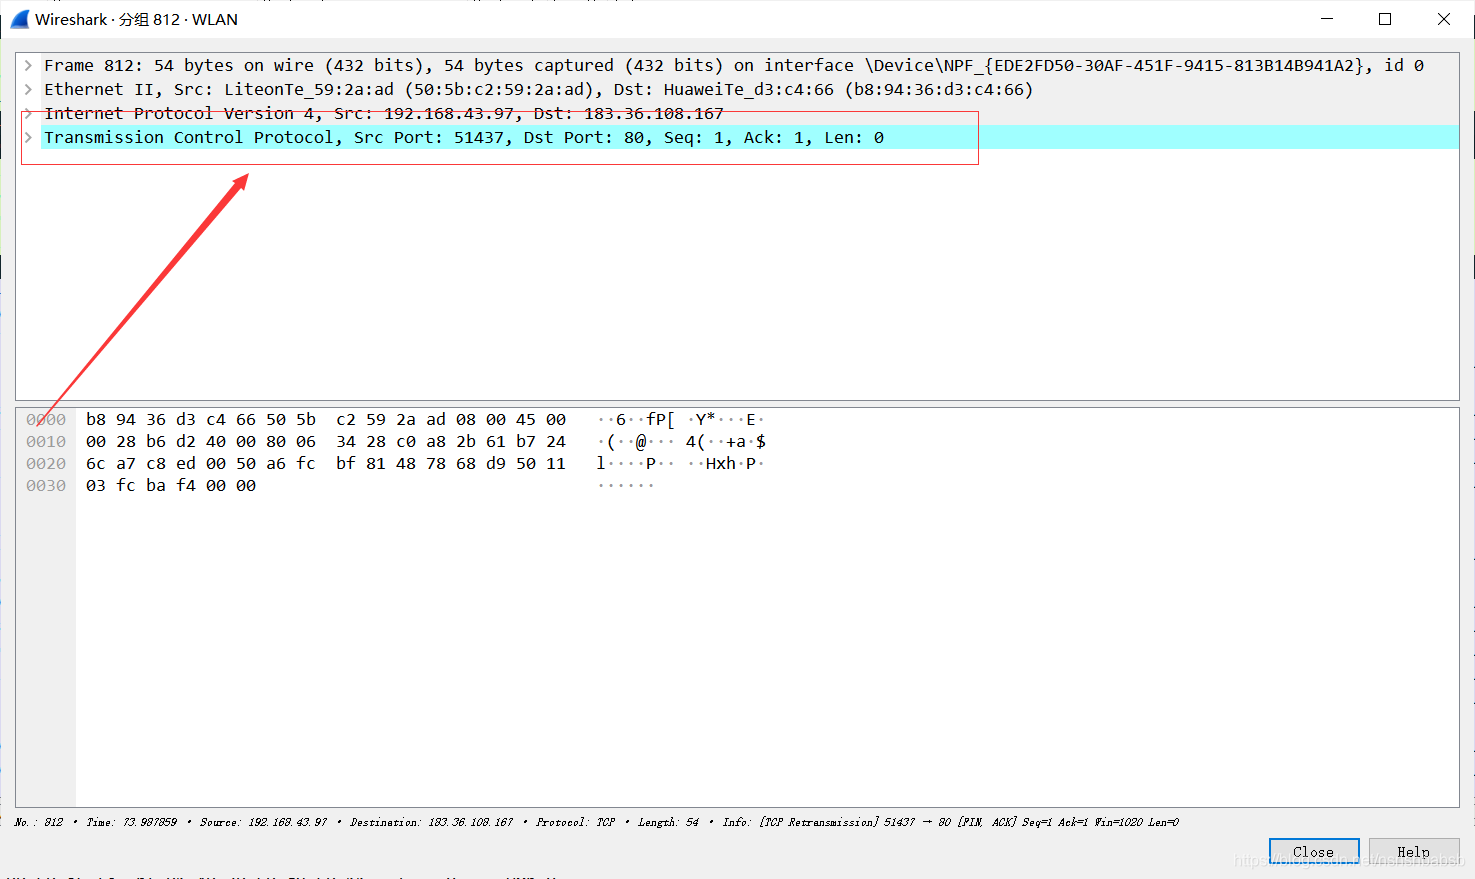
Task: Select the Transmission Control Protocol line
Action: 750,138
